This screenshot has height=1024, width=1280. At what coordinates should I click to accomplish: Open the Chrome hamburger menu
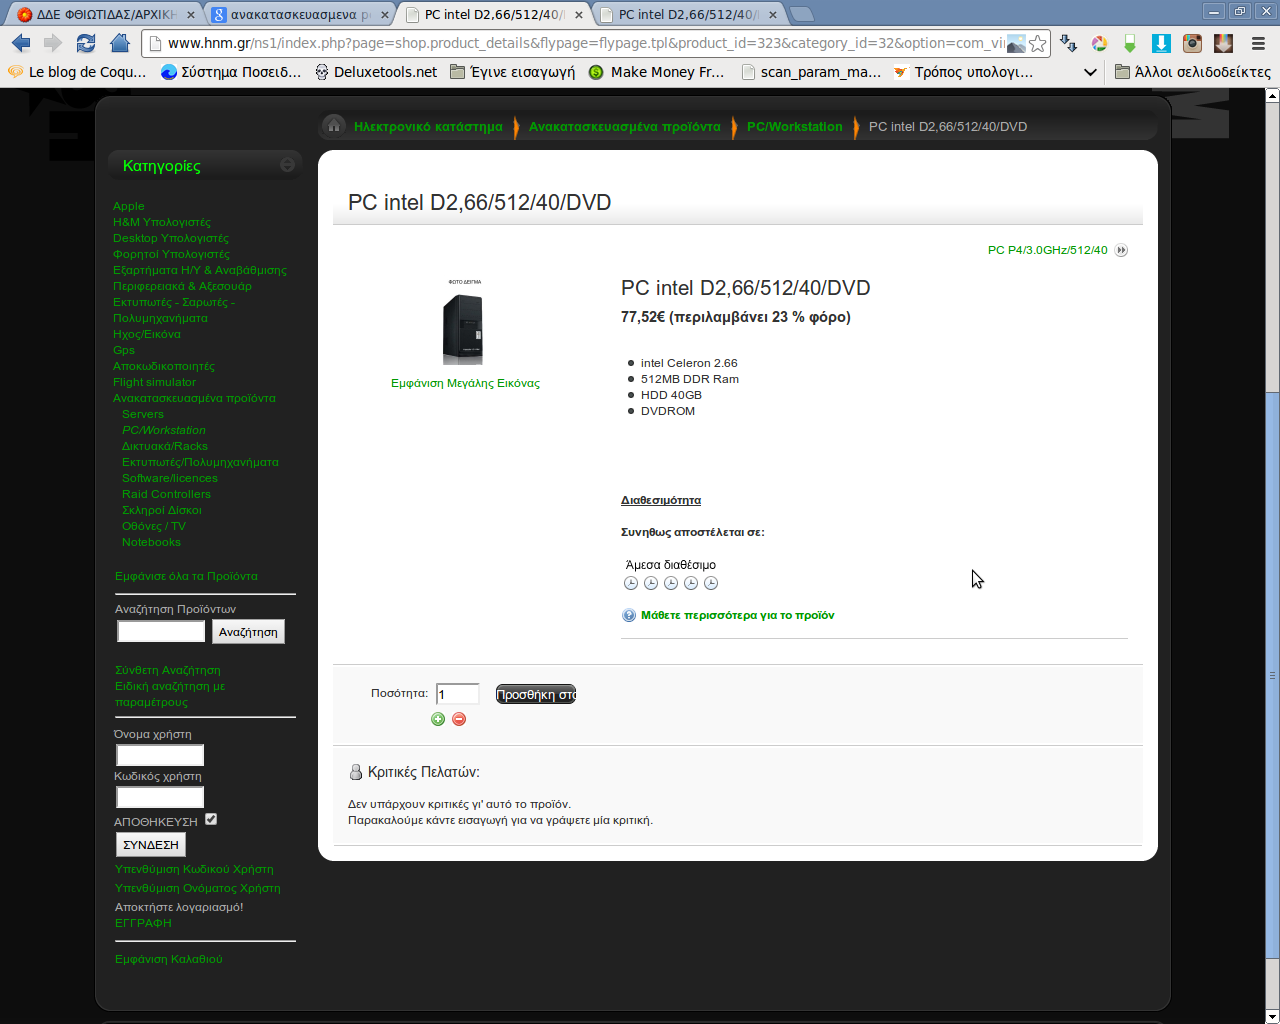click(x=1258, y=43)
